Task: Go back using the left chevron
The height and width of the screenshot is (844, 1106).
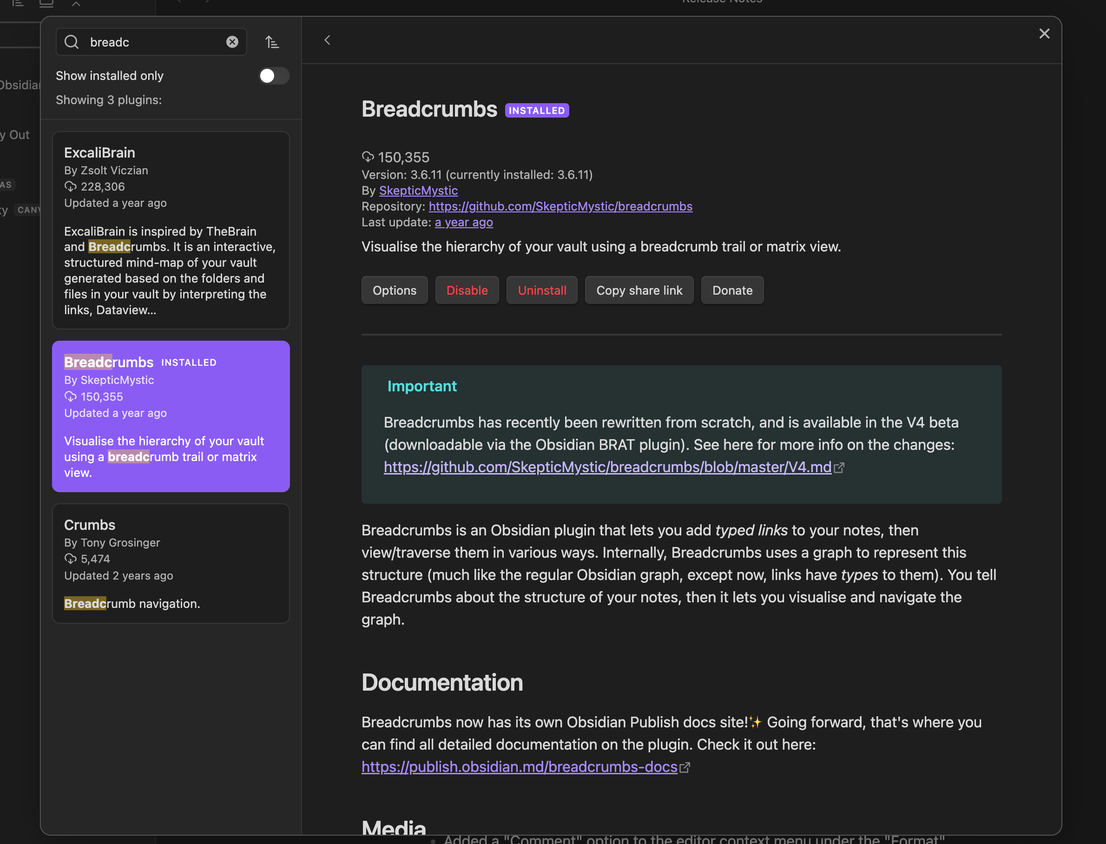Action: 327,40
